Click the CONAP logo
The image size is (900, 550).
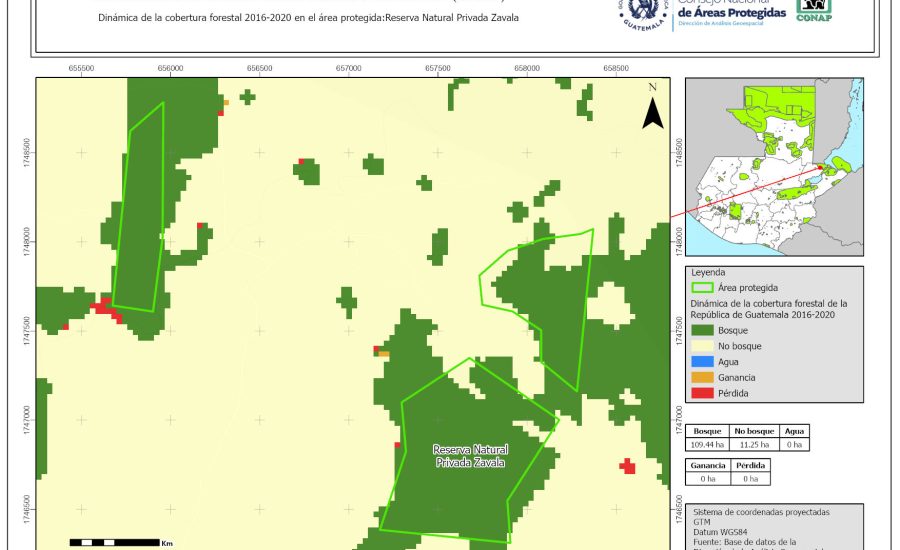point(814,9)
